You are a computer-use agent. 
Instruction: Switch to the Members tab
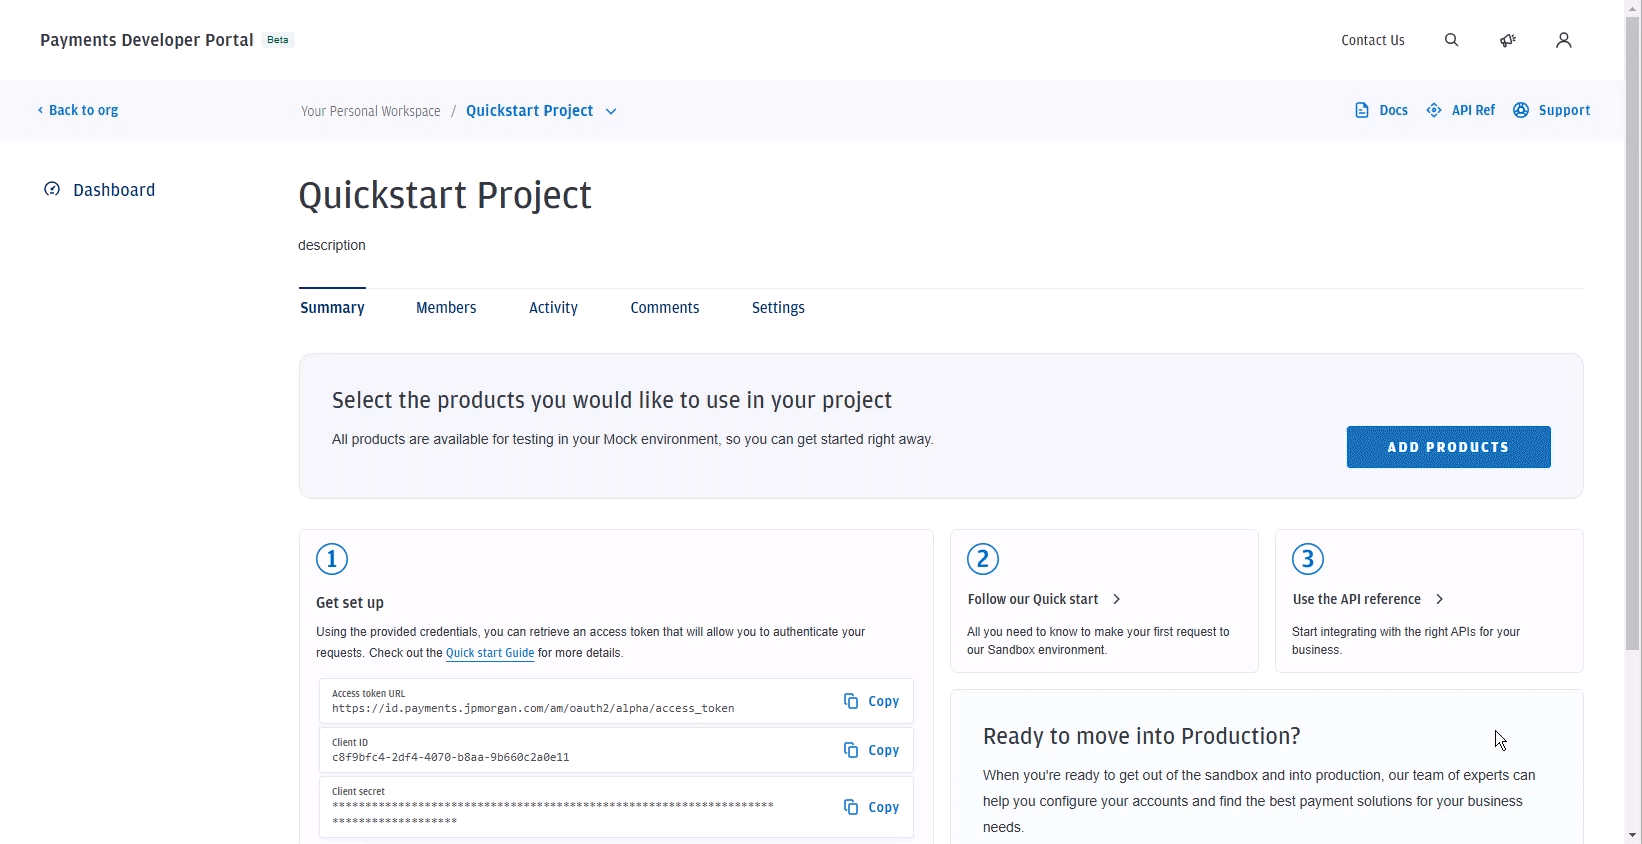(446, 308)
